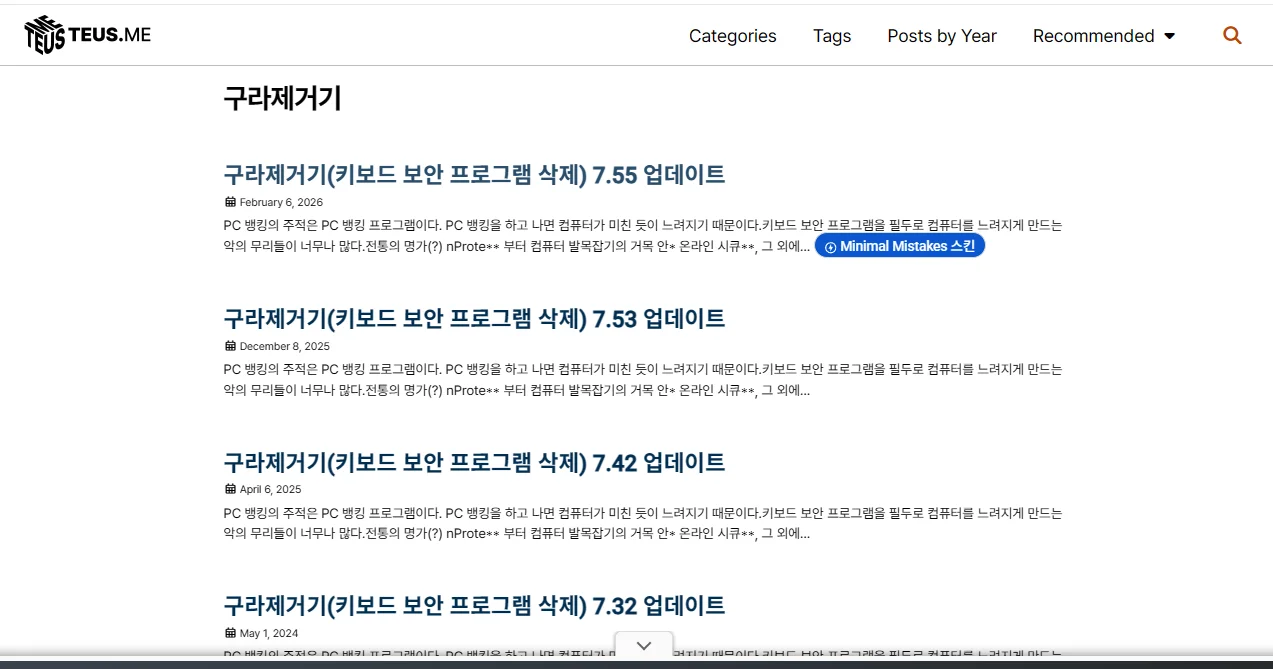Open Posts by Year

point(942,36)
